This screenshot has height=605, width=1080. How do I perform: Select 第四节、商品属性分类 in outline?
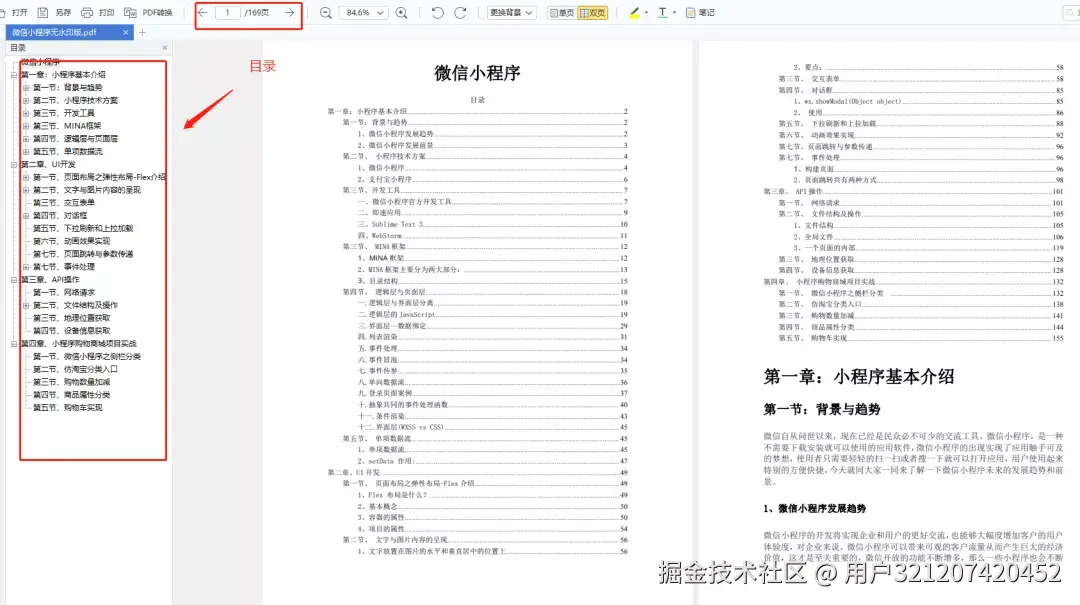pos(72,395)
